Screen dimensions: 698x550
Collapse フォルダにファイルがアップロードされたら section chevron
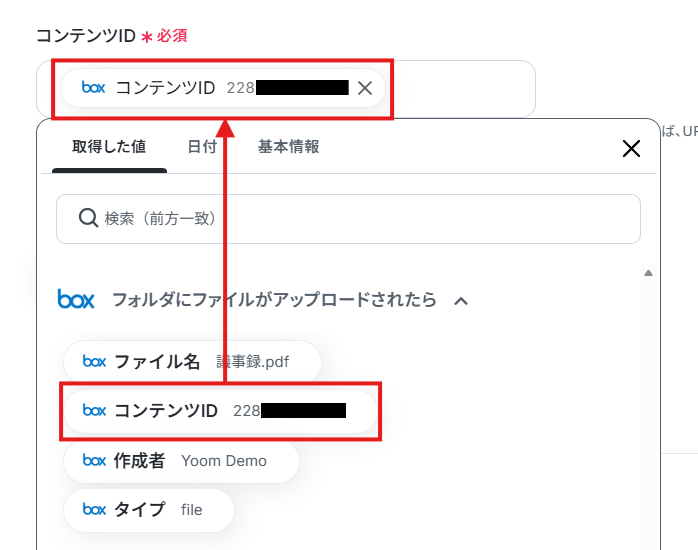click(x=461, y=301)
